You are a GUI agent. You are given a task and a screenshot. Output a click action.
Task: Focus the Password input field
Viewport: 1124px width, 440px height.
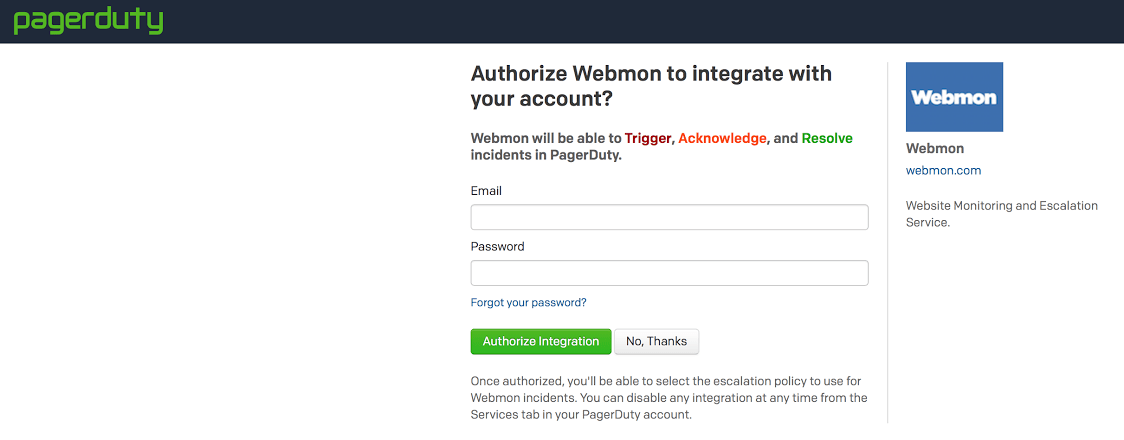(669, 273)
